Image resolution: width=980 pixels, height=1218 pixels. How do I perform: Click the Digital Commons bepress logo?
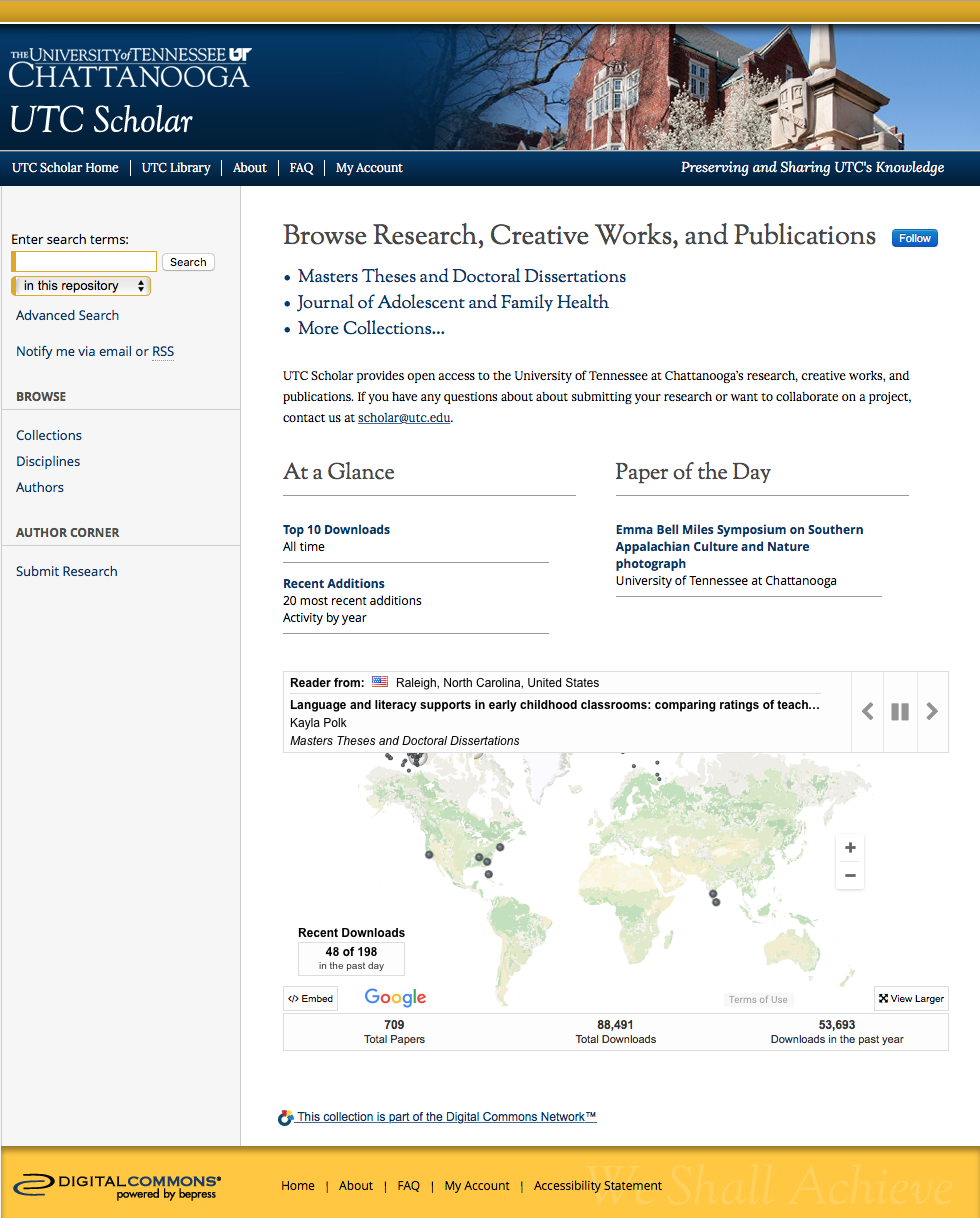120,1186
